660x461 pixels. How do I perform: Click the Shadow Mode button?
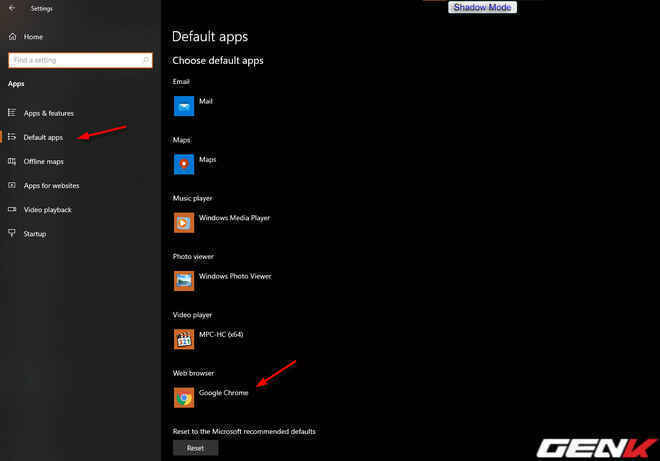pos(482,7)
